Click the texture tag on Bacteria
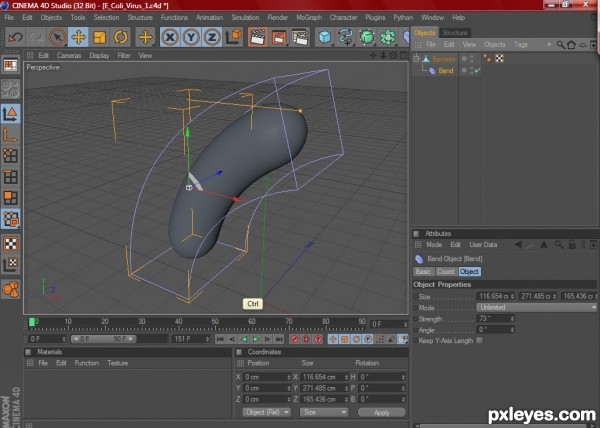Screen dimensions: 600x428 [x=499, y=59]
